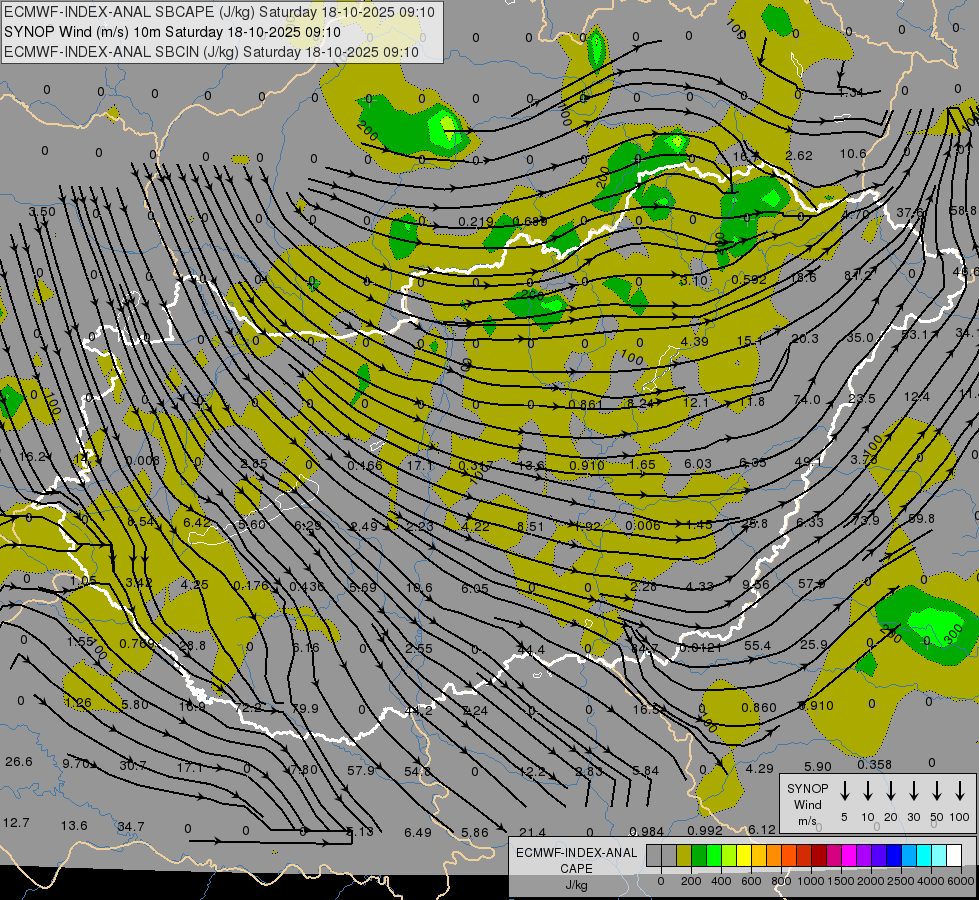Viewport: 979px width, 900px height.
Task: Click the 'SYNOP Wind m/s' legend label
Action: click(807, 804)
